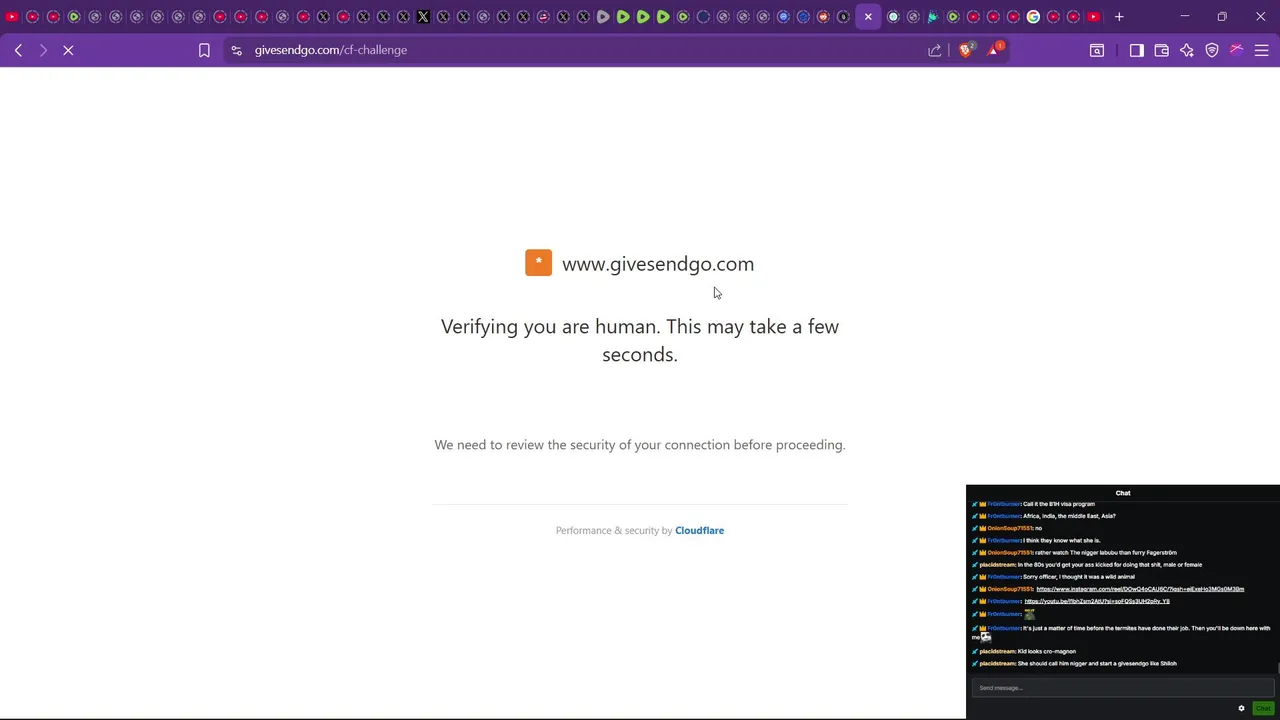The width and height of the screenshot is (1280, 720).
Task: Click the forward navigation arrow
Action: pyautogui.click(x=43, y=50)
